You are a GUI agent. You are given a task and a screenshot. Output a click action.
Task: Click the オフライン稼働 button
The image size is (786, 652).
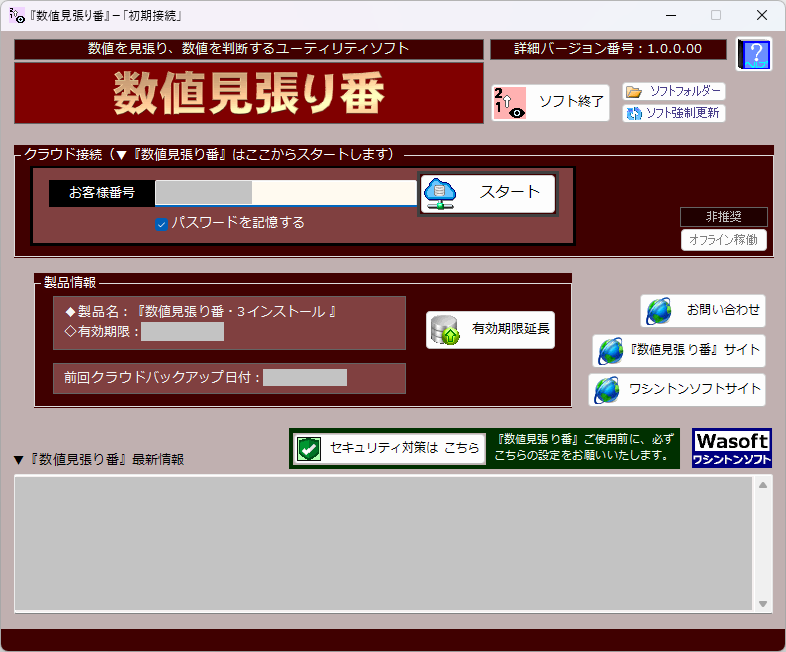pyautogui.click(x=723, y=240)
